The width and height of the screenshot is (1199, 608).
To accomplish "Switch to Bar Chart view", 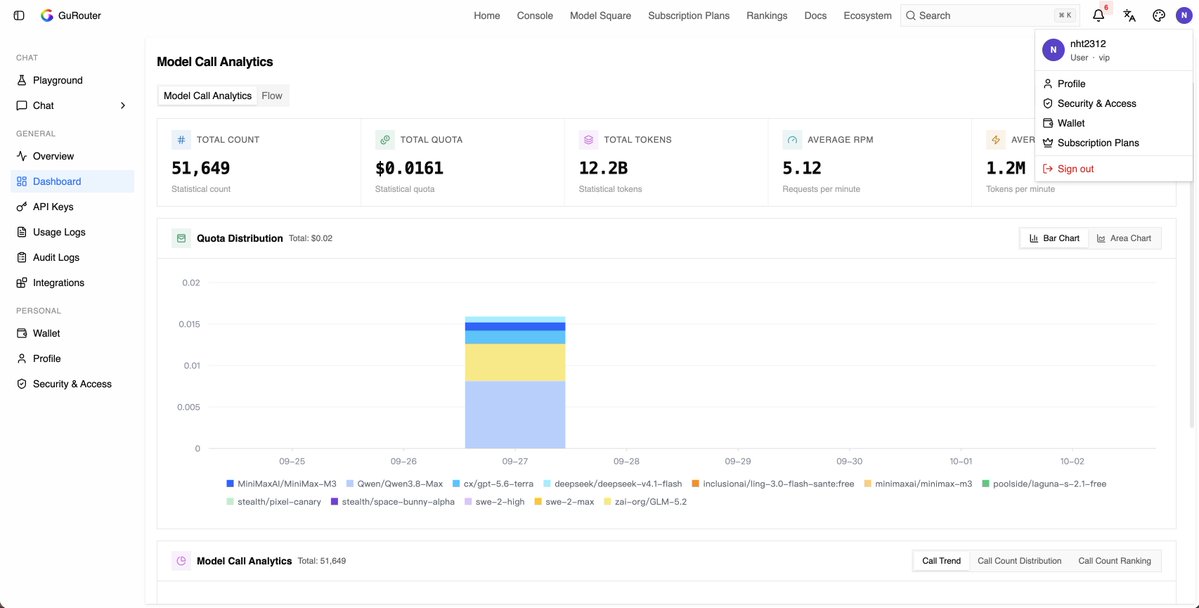I will click(1054, 239).
